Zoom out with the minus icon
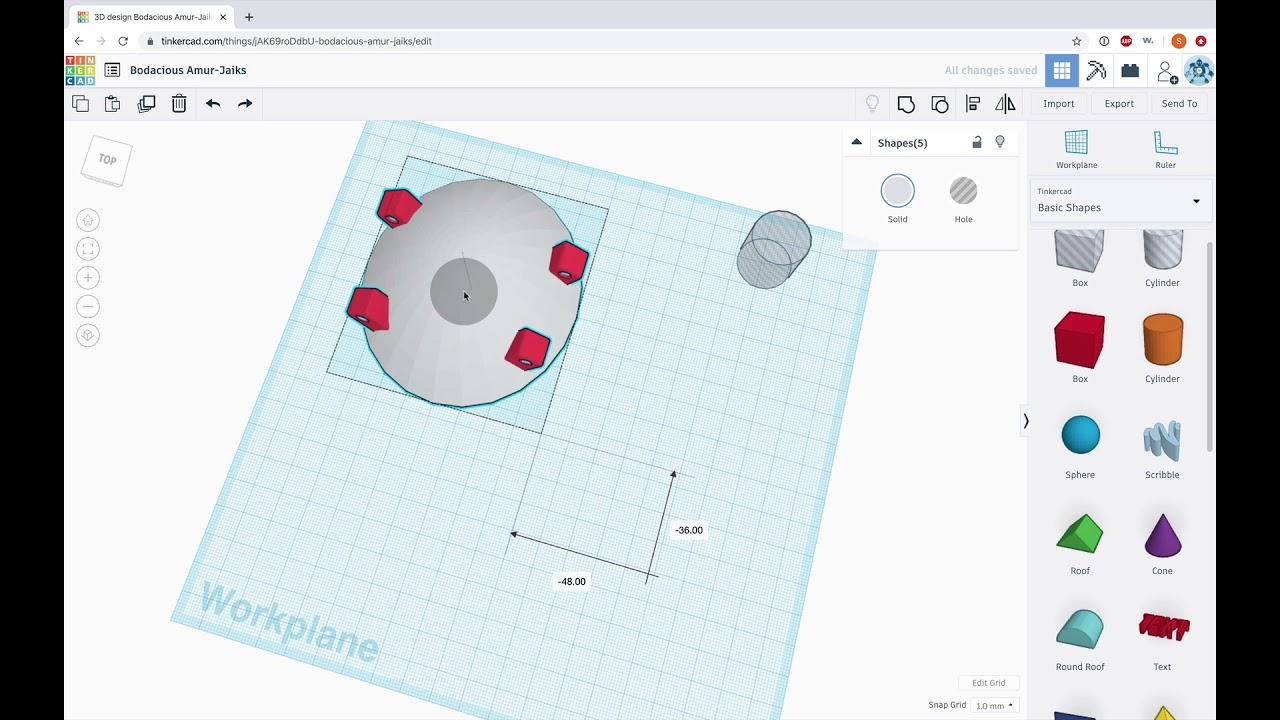The image size is (1280, 720). point(88,307)
